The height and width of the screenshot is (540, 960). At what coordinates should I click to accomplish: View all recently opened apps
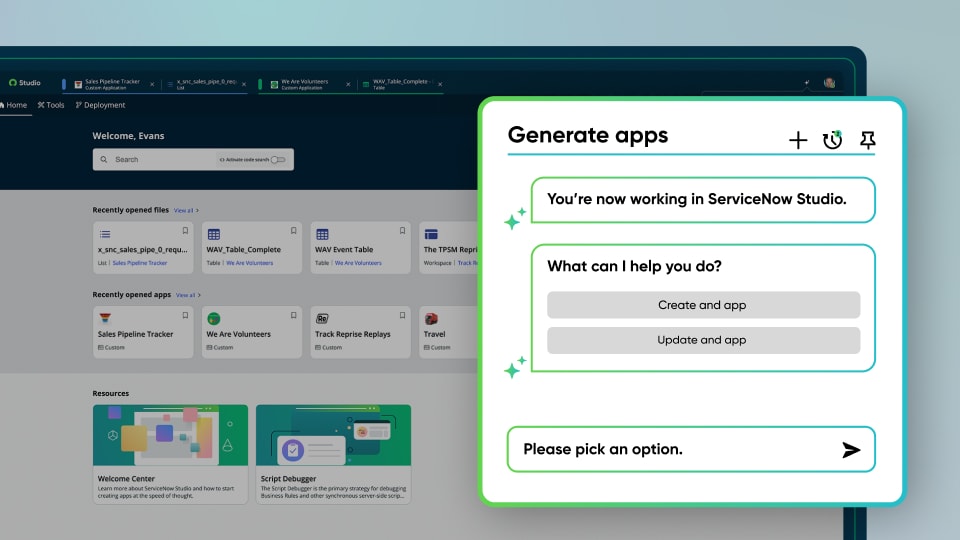pyautogui.click(x=188, y=295)
